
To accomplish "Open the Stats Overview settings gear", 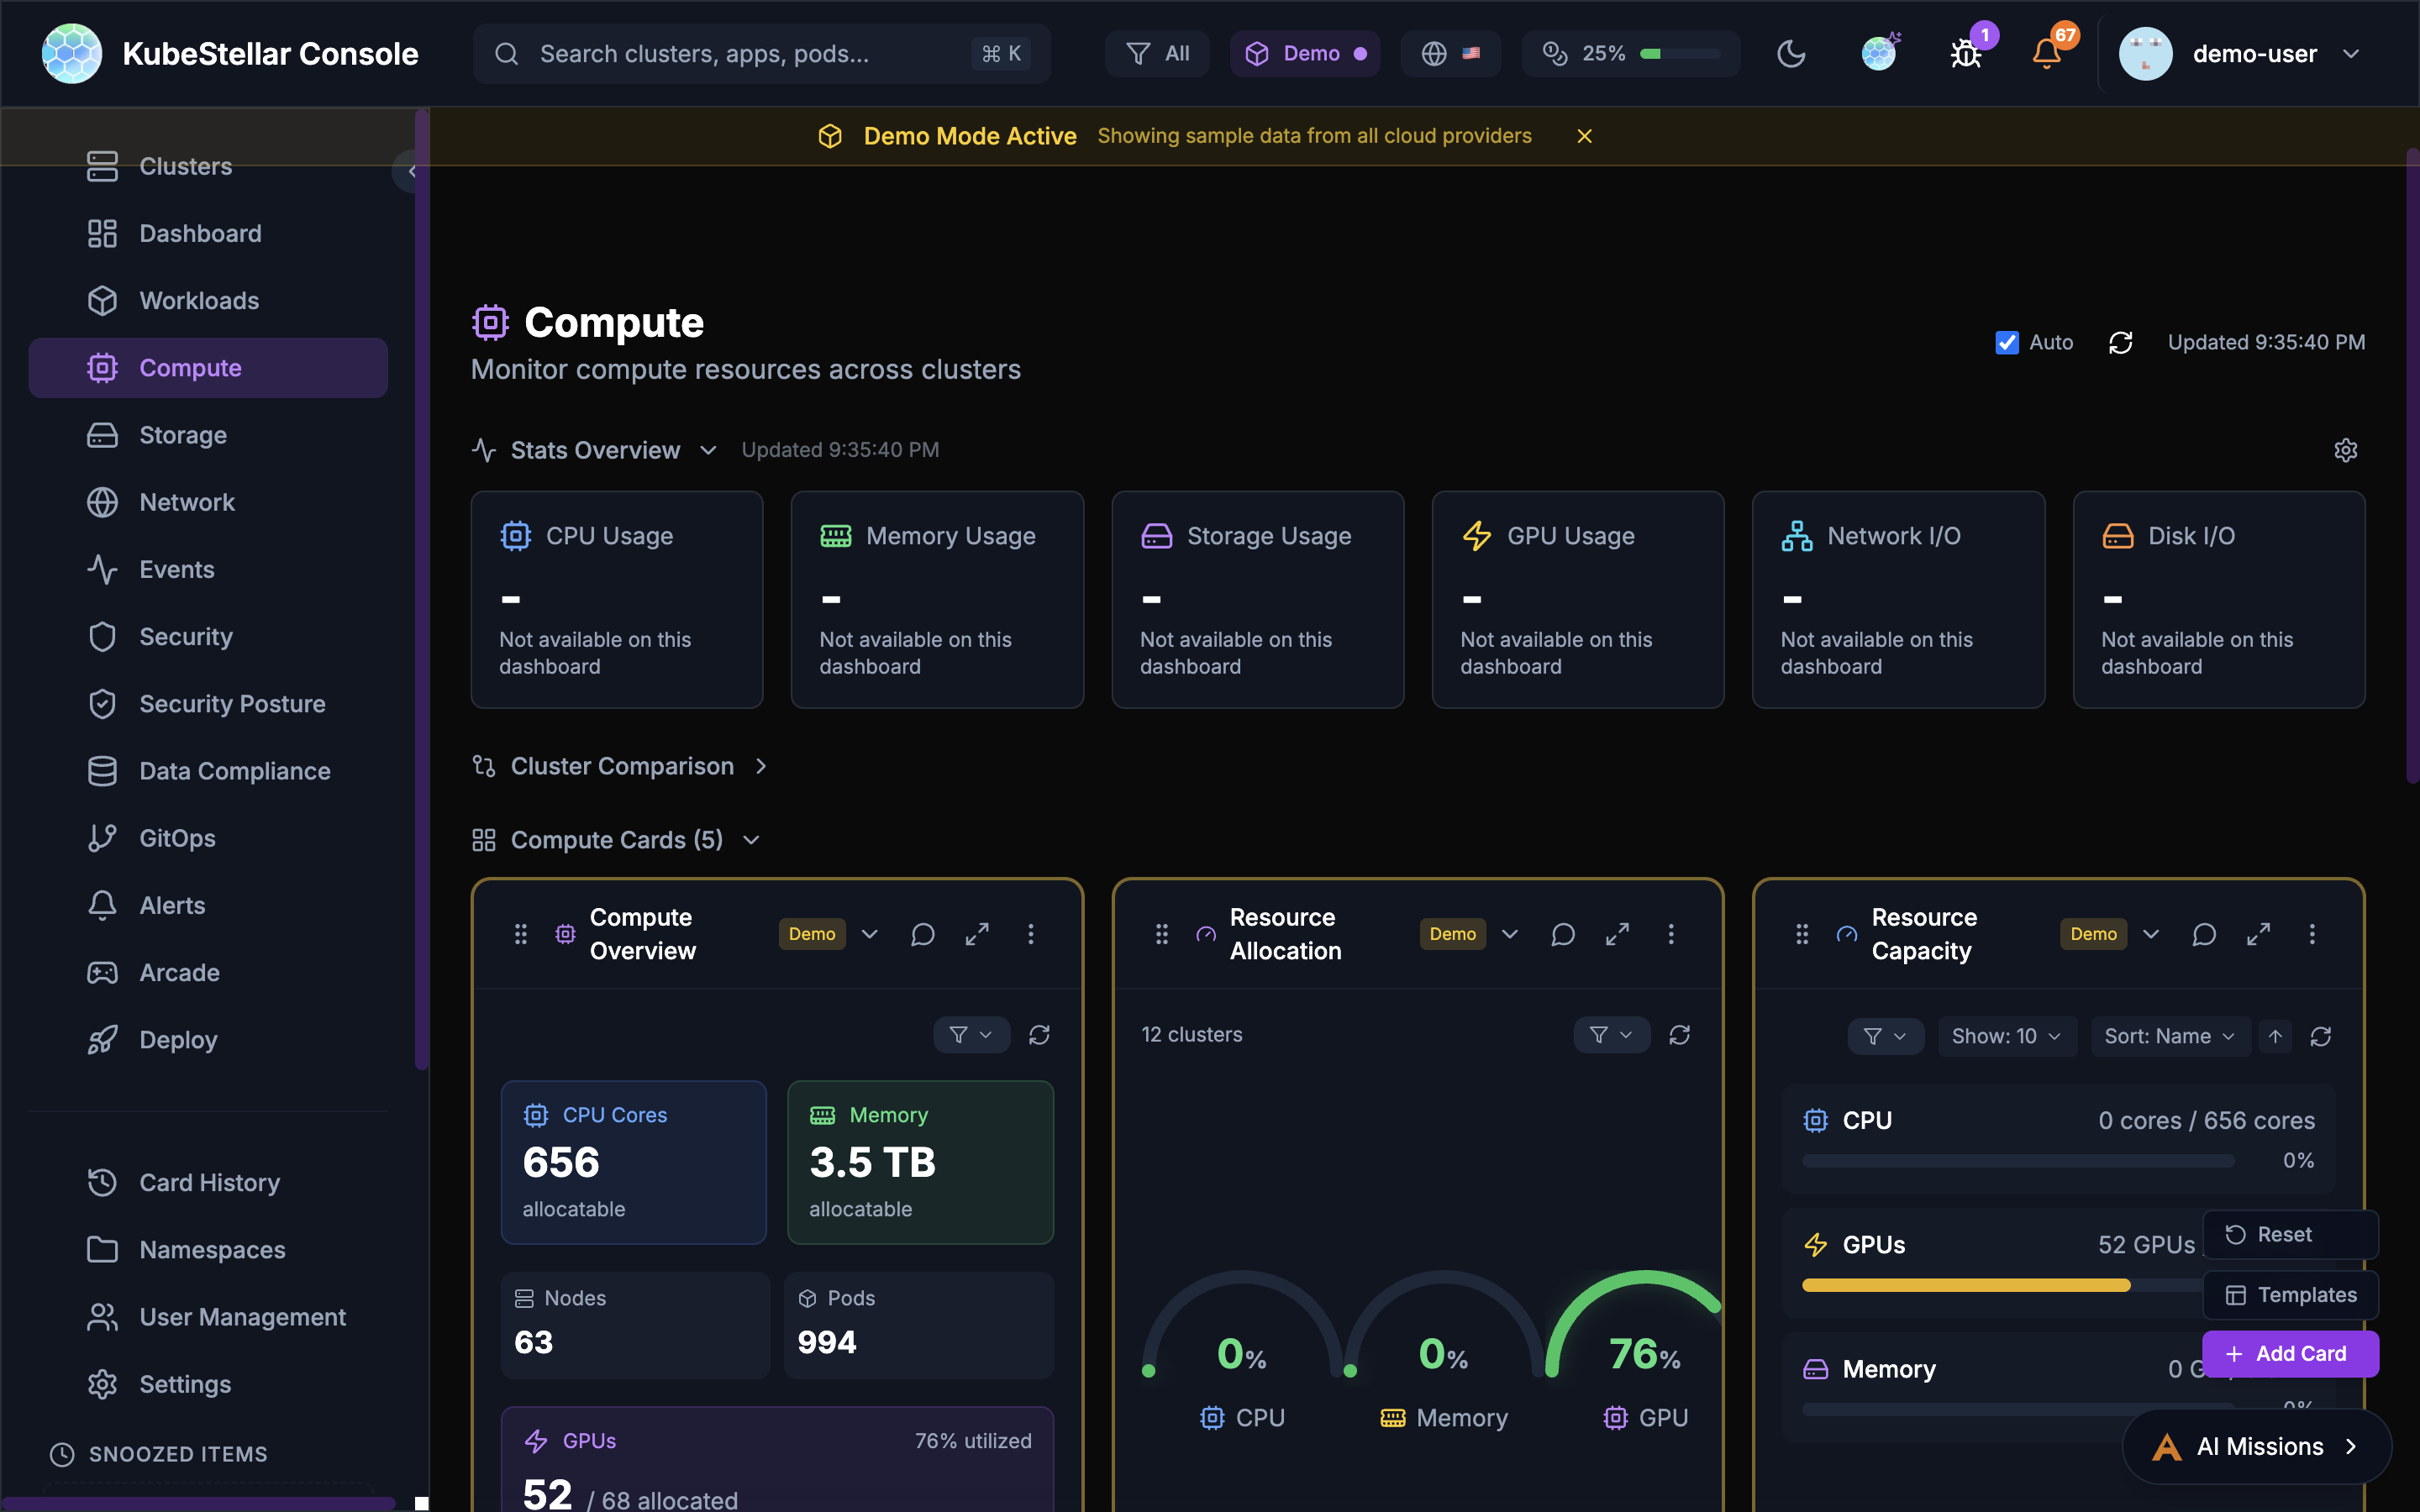I will [x=2346, y=449].
